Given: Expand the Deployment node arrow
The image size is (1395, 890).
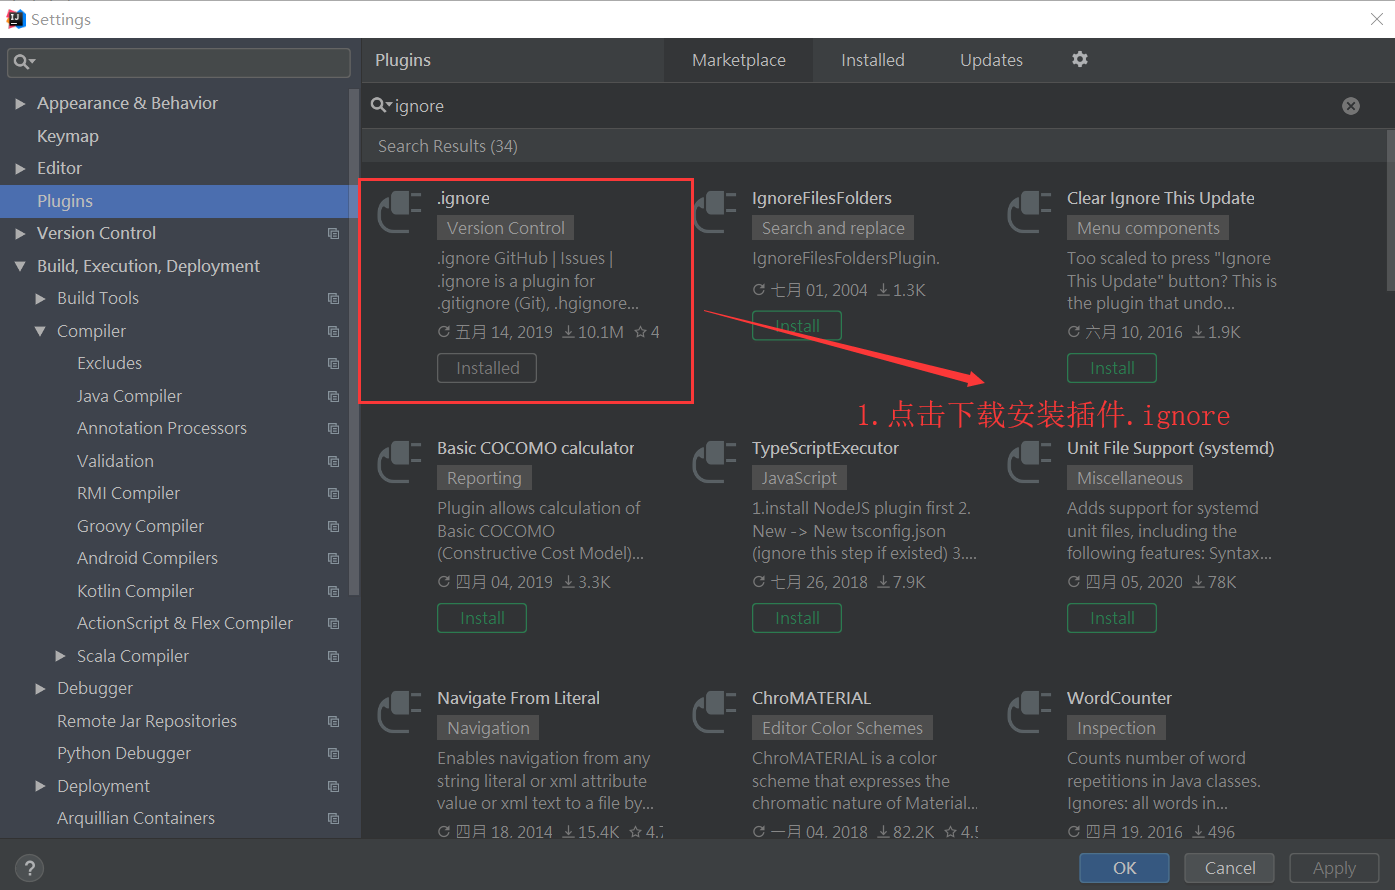Looking at the screenshot, I should click(x=40, y=786).
